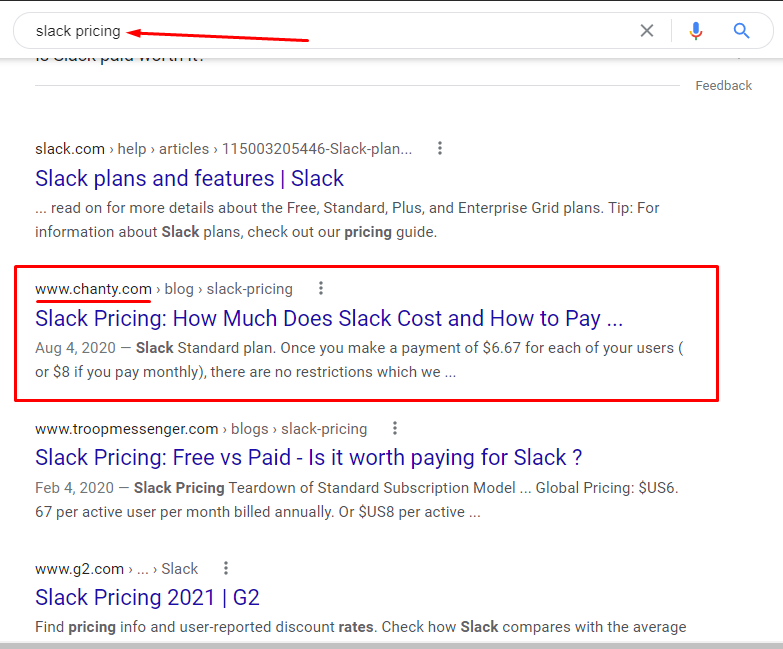Open 'Slack plans and features | Slack' result
Image resolution: width=783 pixels, height=649 pixels.
tap(189, 178)
